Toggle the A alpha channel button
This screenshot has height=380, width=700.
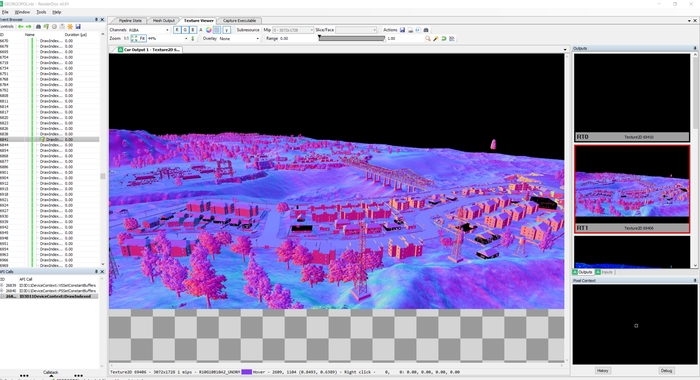pos(201,30)
